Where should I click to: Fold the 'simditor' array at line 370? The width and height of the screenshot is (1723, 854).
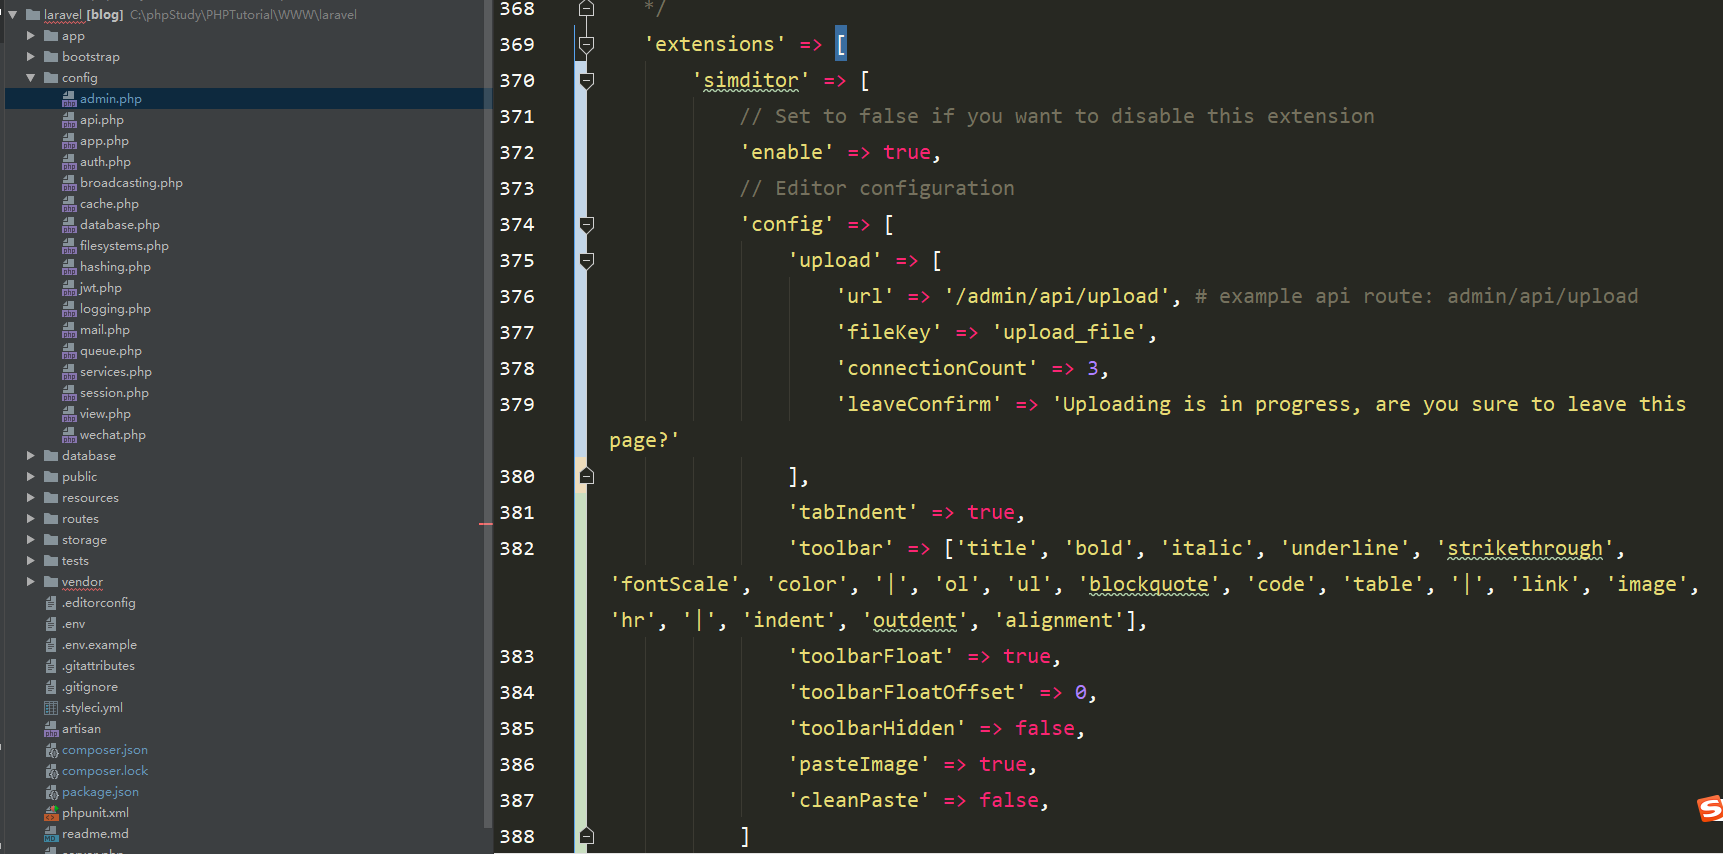[x=587, y=80]
